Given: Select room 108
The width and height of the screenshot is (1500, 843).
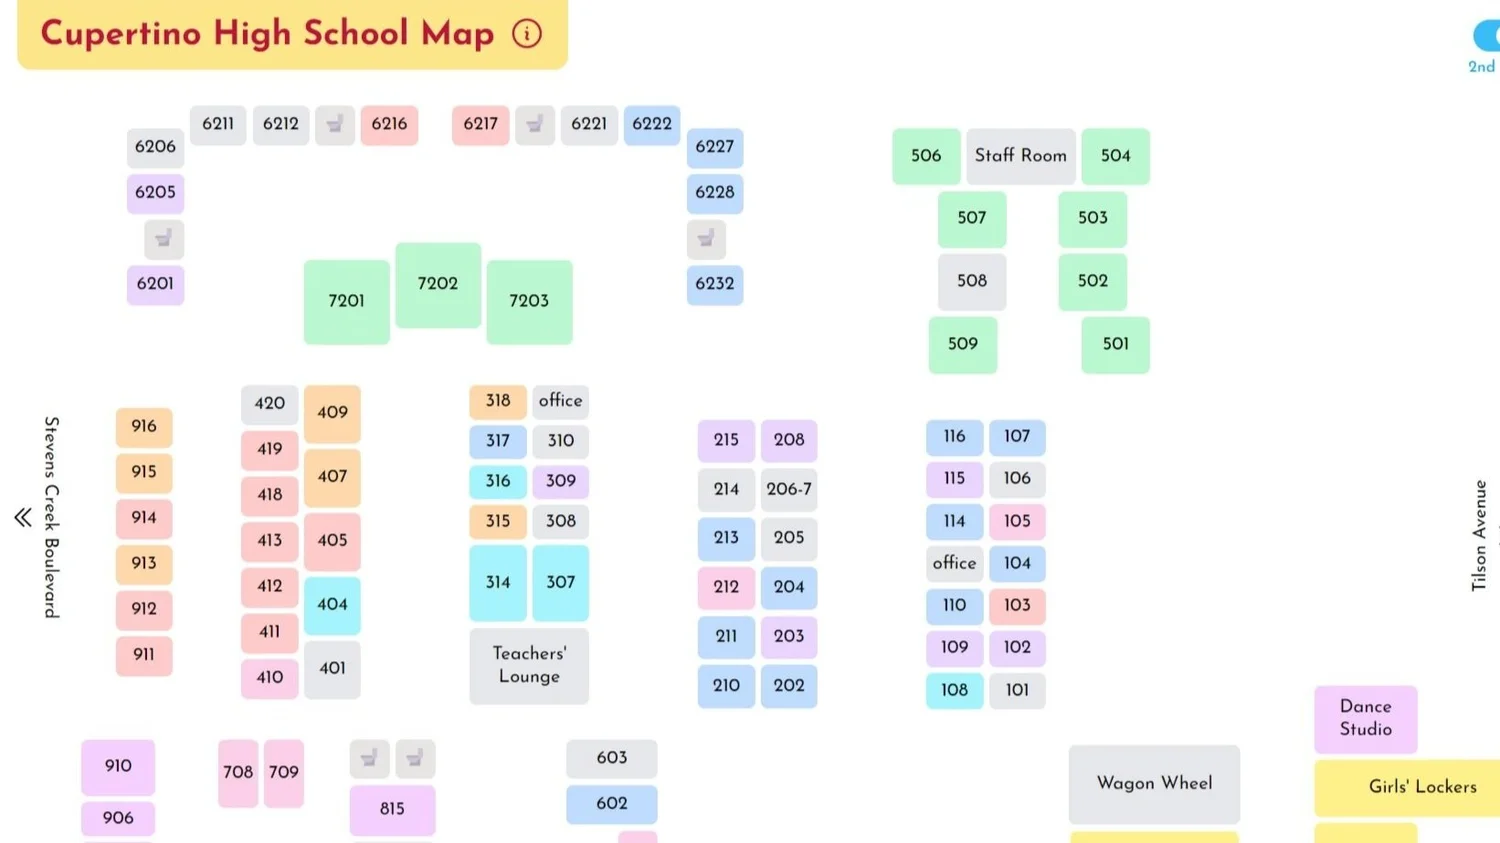Looking at the screenshot, I should (953, 690).
